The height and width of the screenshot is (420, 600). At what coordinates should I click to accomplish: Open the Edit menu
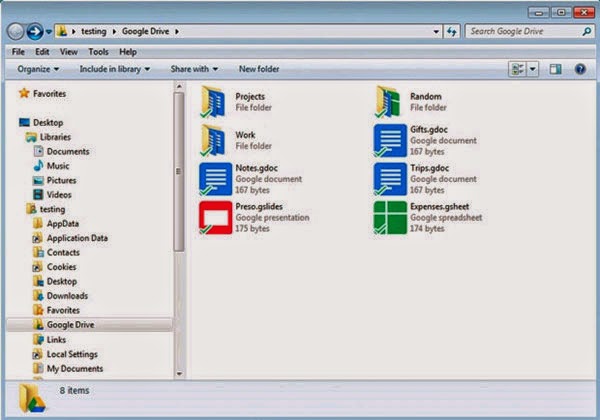point(42,52)
